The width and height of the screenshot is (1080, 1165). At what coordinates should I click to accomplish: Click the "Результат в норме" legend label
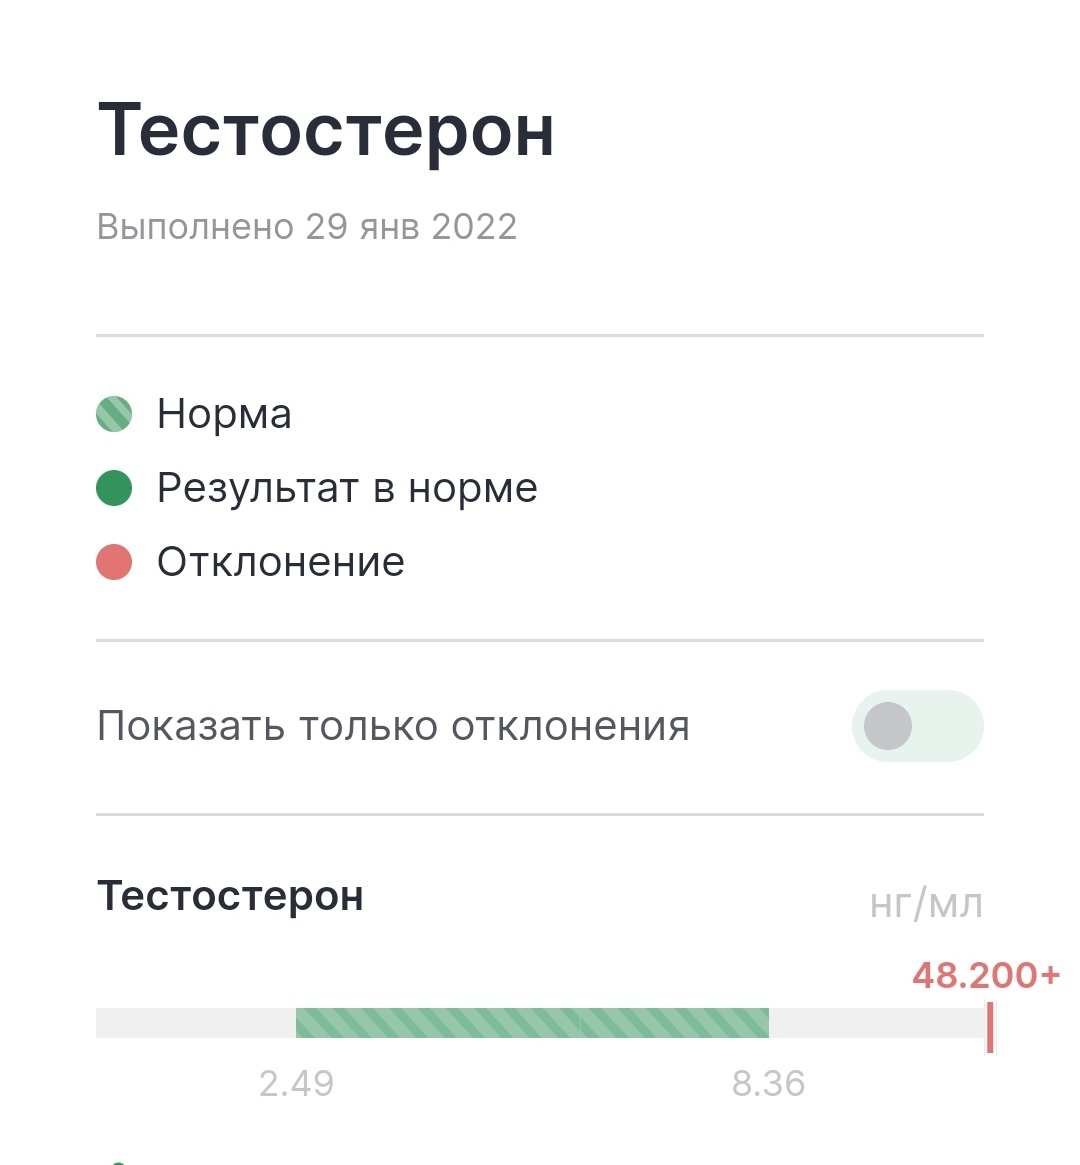tap(347, 488)
